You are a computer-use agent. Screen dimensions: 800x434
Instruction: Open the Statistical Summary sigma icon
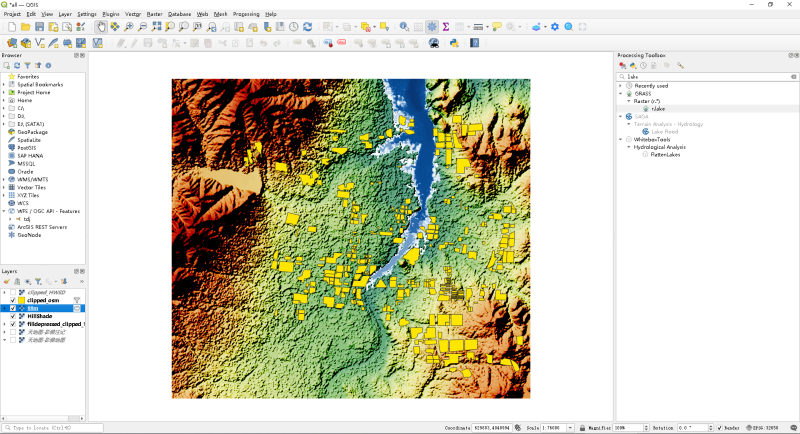445,27
